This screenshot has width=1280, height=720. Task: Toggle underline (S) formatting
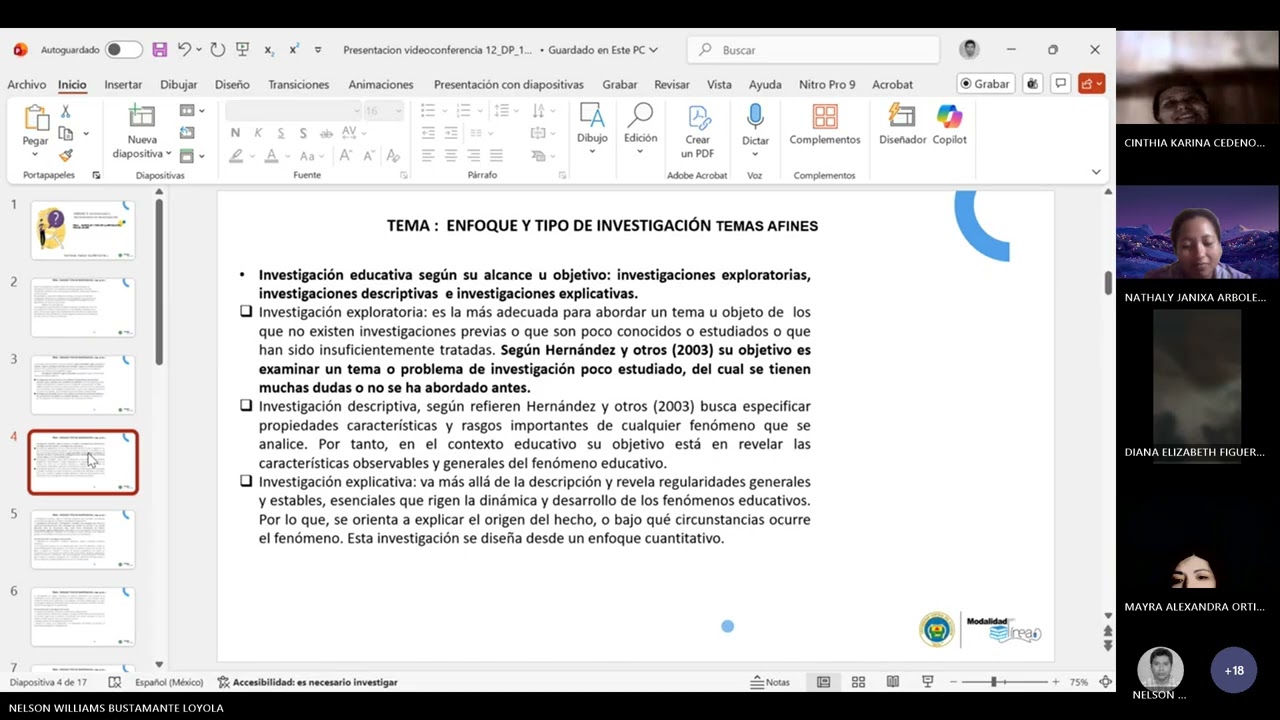pos(280,133)
